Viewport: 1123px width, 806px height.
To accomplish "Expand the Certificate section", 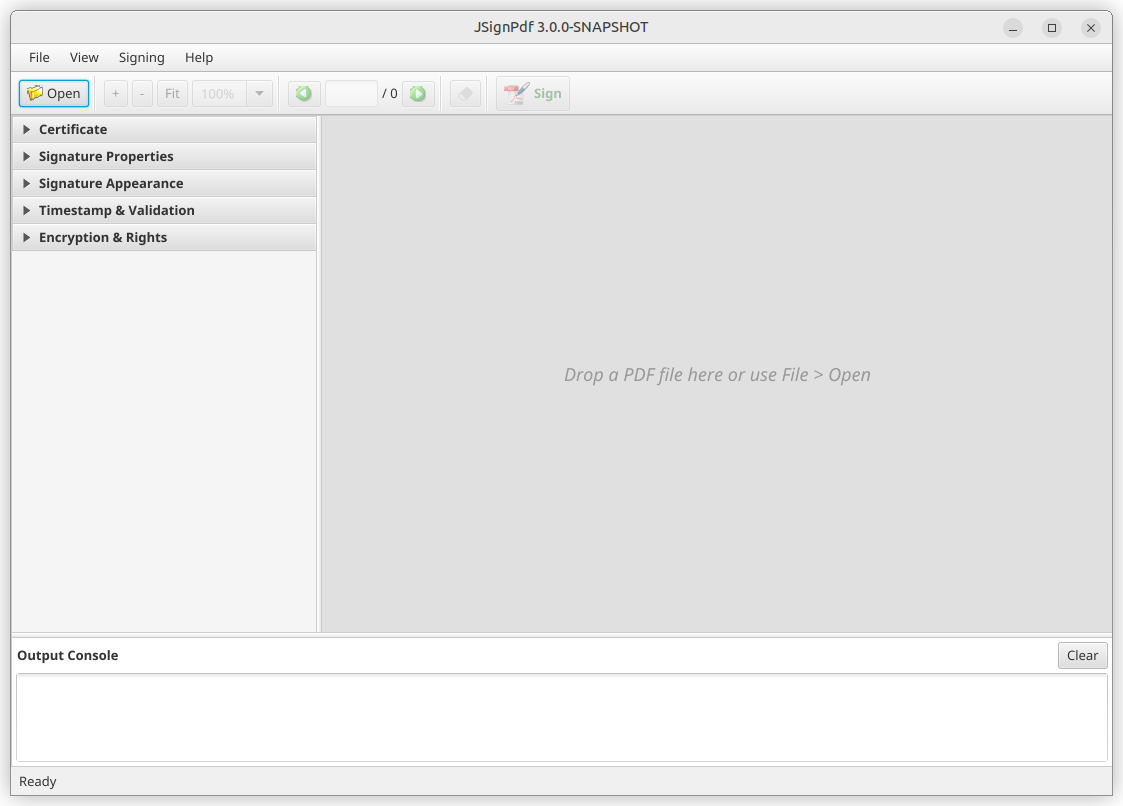I will (x=72, y=129).
